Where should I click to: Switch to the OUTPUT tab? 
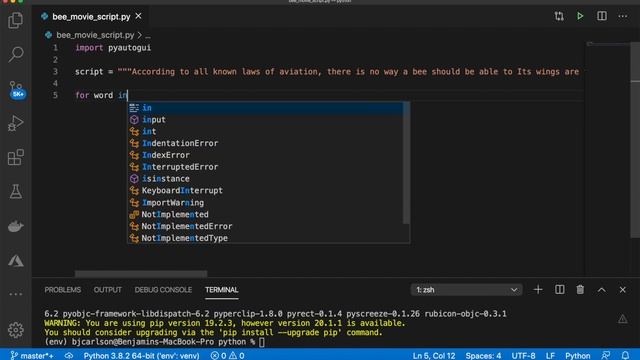(107, 290)
